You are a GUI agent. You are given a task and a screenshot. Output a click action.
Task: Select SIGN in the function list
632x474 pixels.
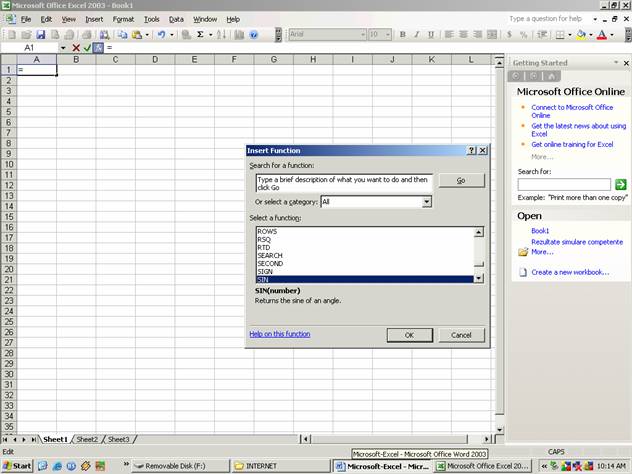pyautogui.click(x=265, y=272)
